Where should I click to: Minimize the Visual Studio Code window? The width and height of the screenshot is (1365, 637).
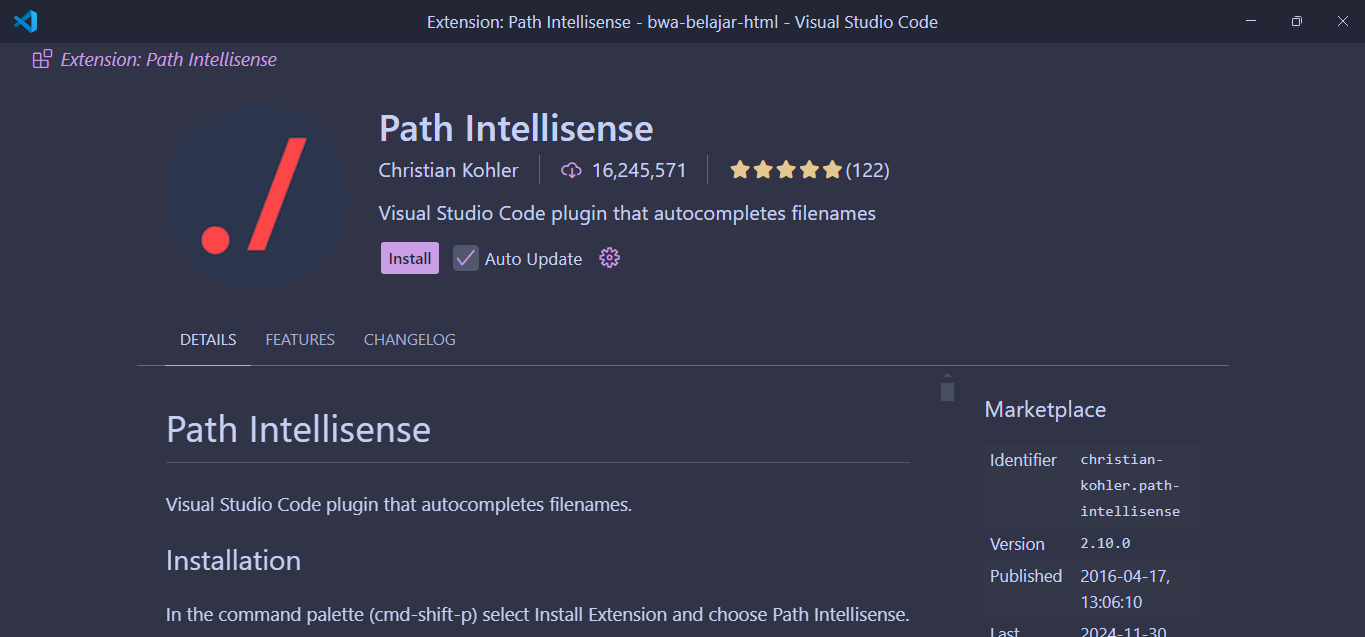point(1250,21)
